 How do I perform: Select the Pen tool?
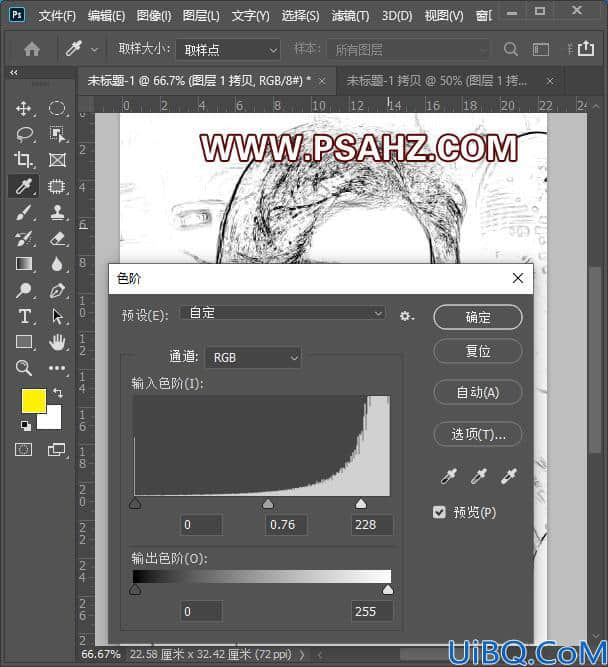57,291
